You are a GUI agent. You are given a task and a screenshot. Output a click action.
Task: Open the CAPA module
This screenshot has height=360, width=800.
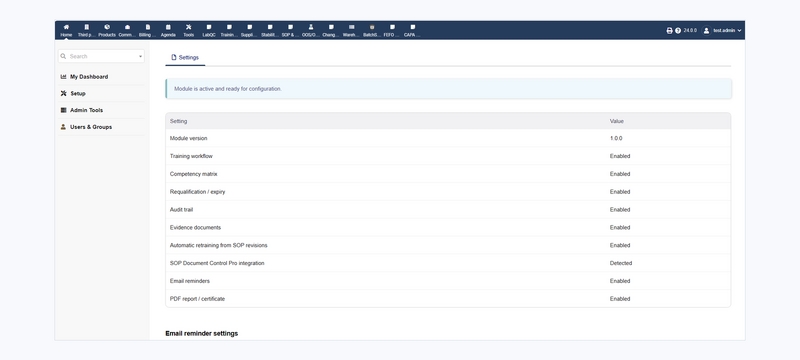(412, 30)
